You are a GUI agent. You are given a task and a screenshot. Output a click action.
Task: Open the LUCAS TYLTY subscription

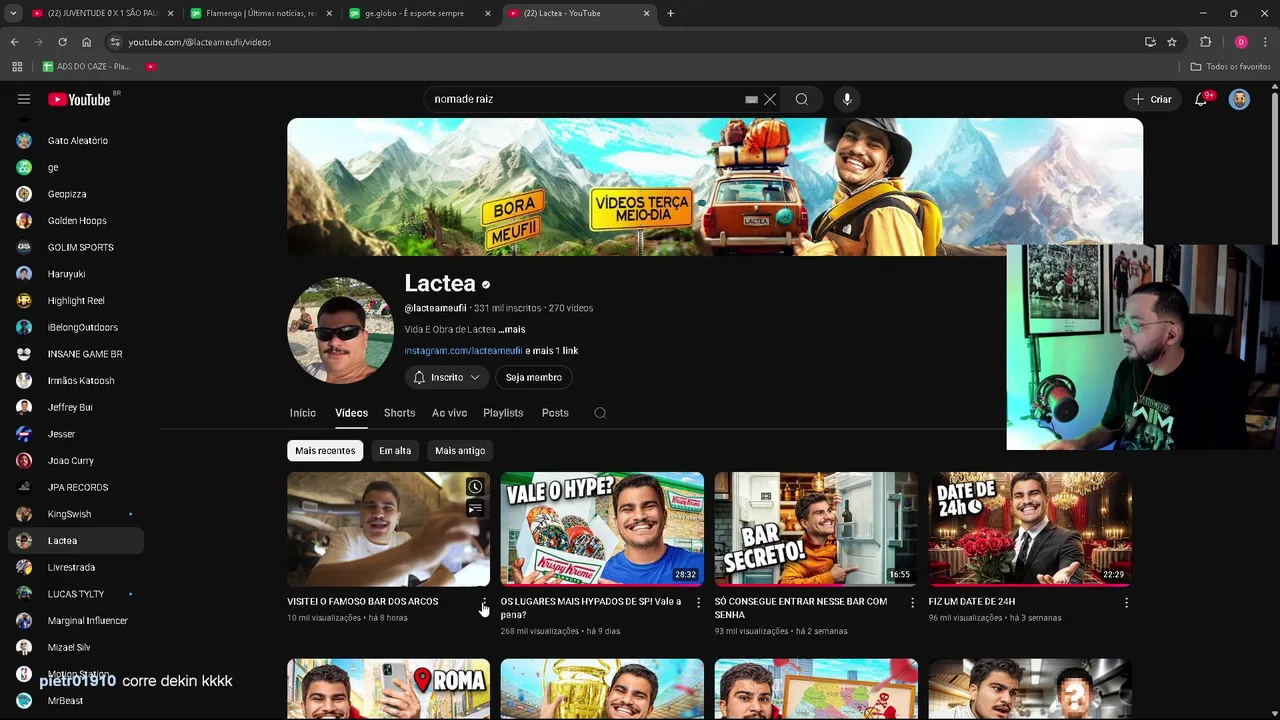(76, 594)
